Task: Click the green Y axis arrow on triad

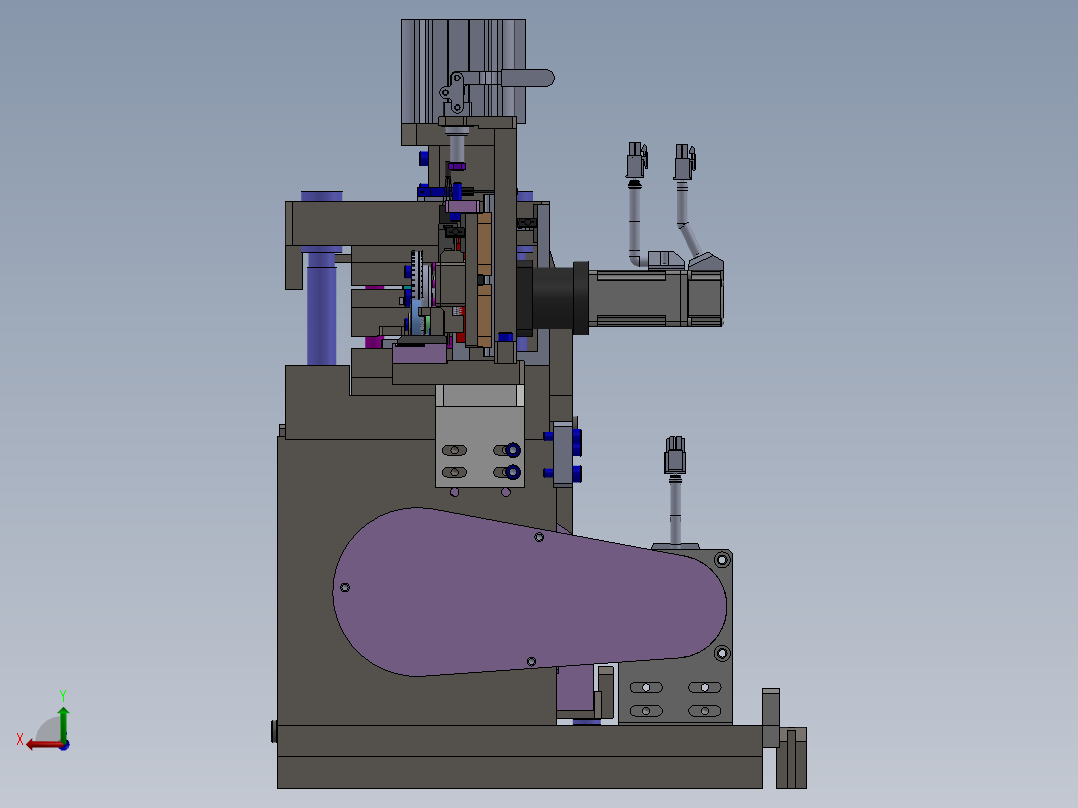Action: point(63,722)
